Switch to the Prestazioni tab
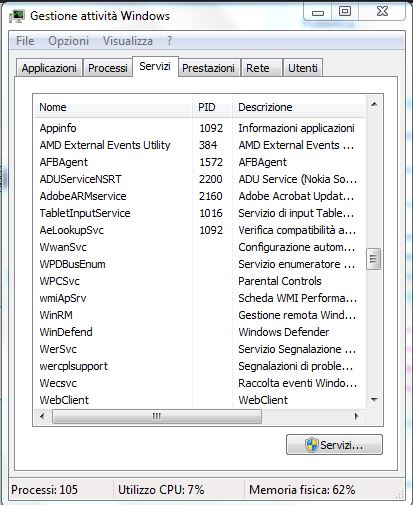This screenshot has height=505, width=413. click(x=208, y=68)
